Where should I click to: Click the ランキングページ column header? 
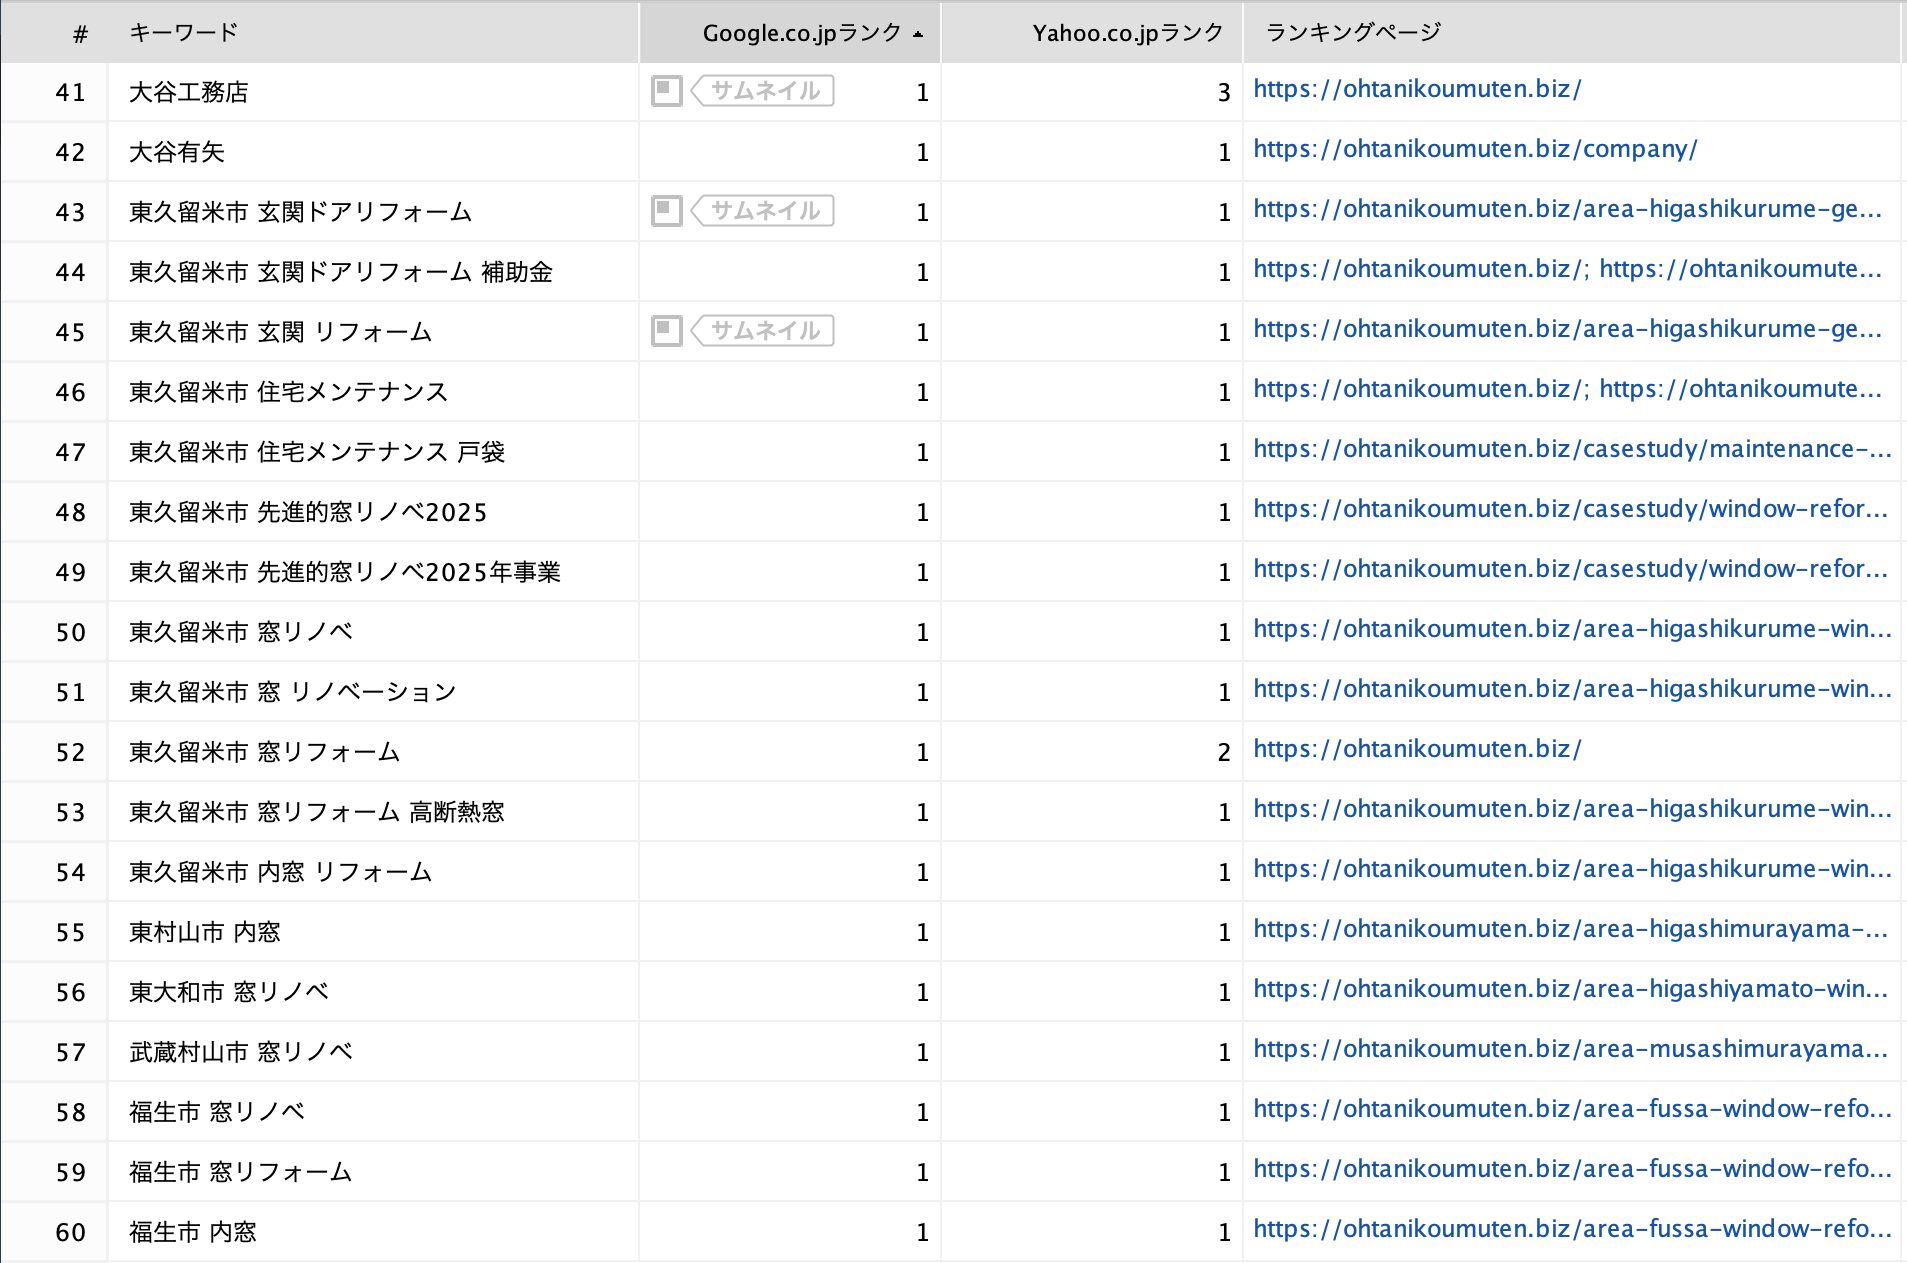[1353, 33]
